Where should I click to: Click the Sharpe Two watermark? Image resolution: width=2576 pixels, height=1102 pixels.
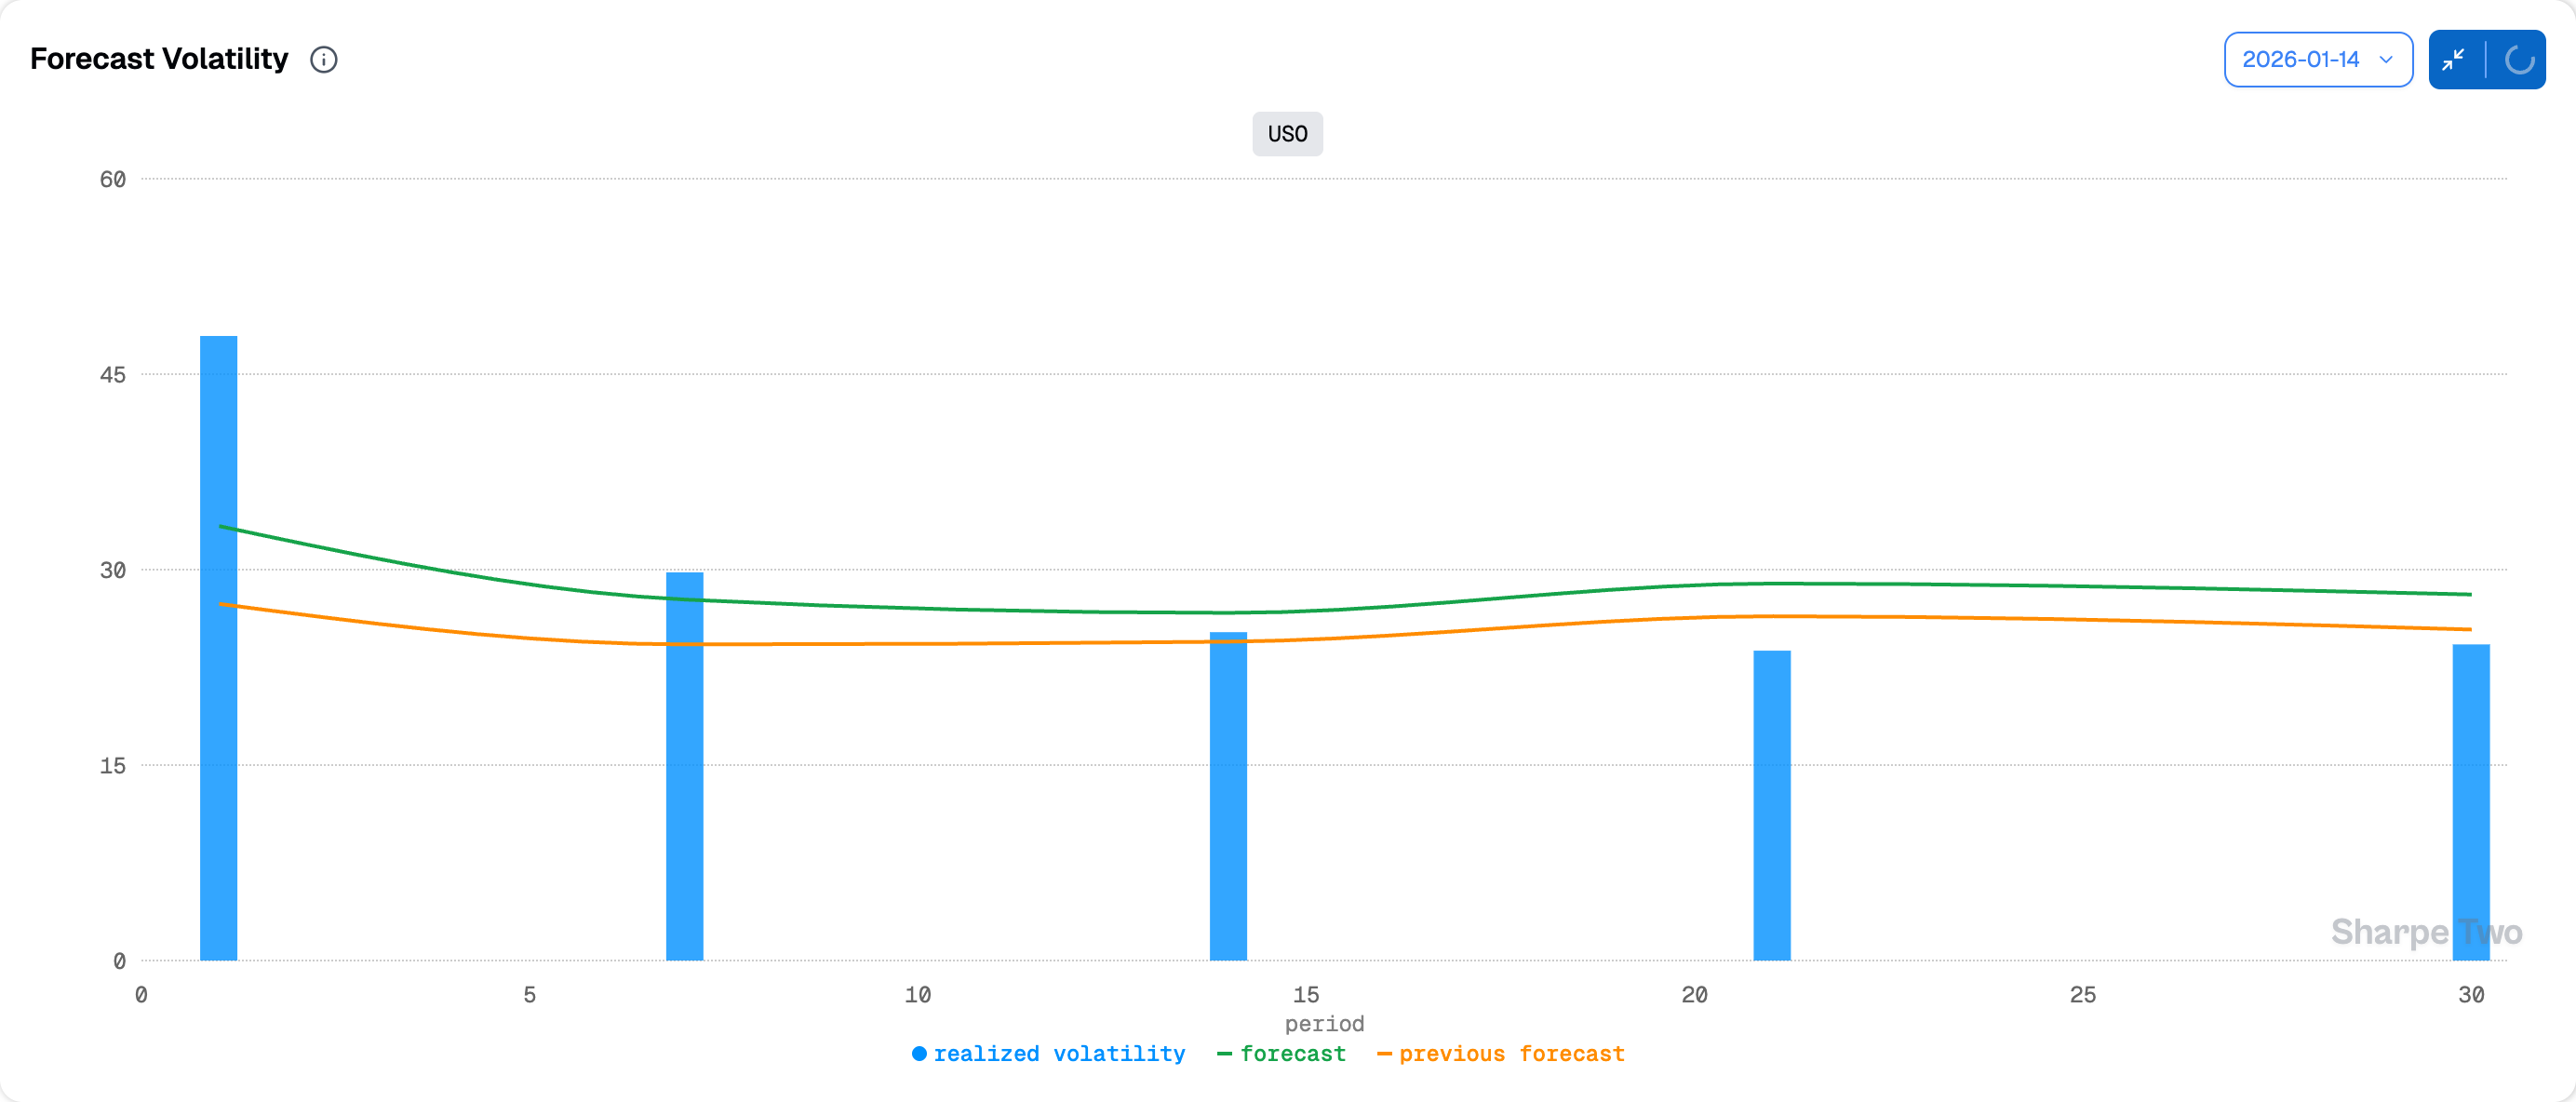coord(2426,932)
